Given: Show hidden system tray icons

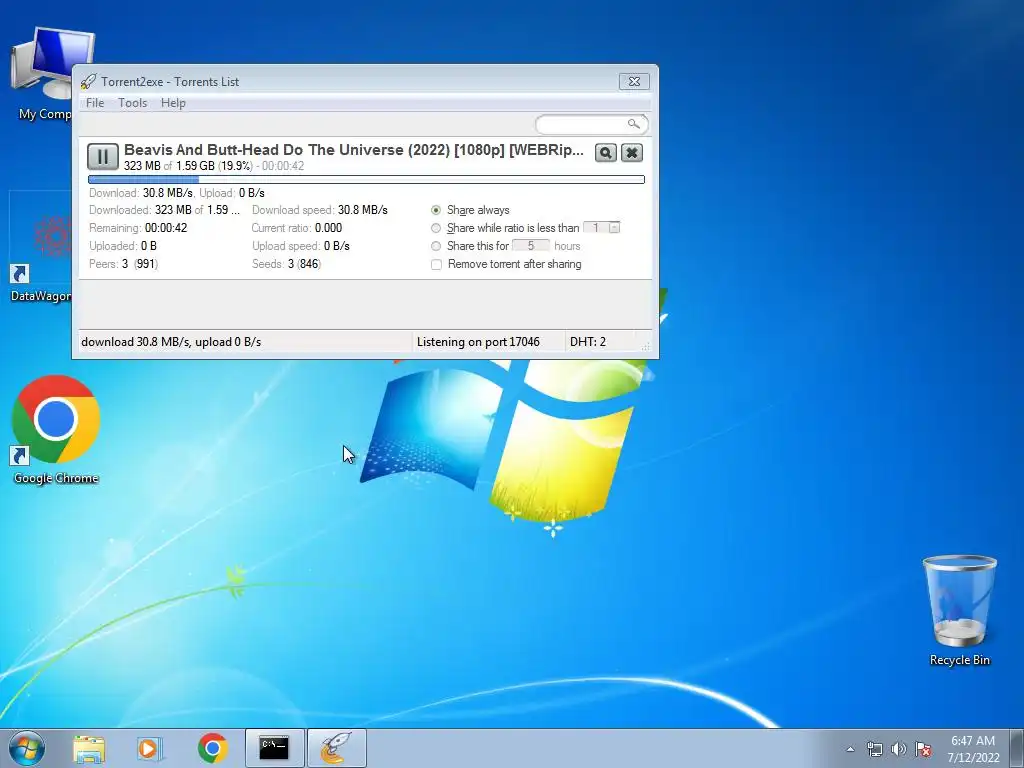Looking at the screenshot, I should (850, 749).
